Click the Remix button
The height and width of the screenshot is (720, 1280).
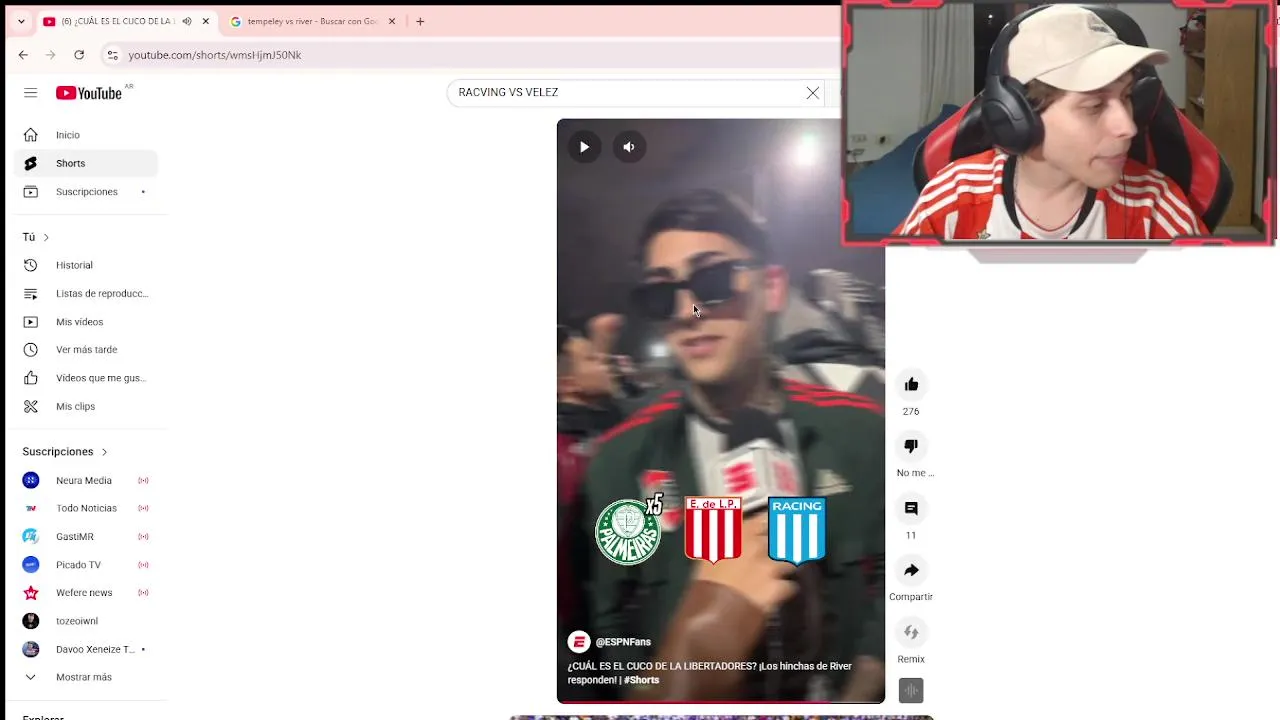911,632
